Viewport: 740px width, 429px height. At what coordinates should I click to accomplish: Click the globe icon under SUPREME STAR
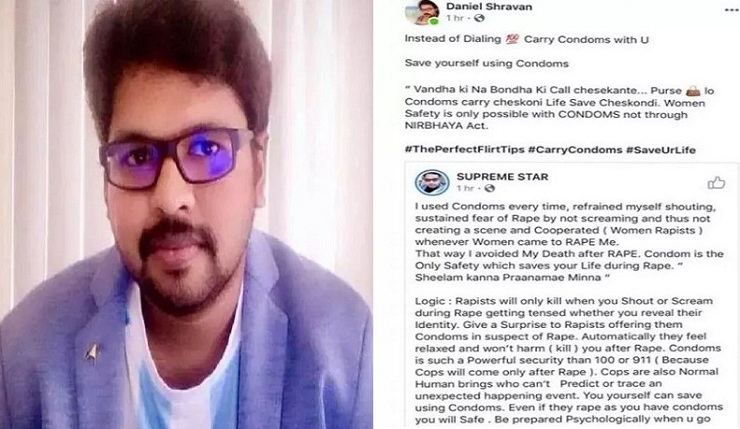pos(490,188)
